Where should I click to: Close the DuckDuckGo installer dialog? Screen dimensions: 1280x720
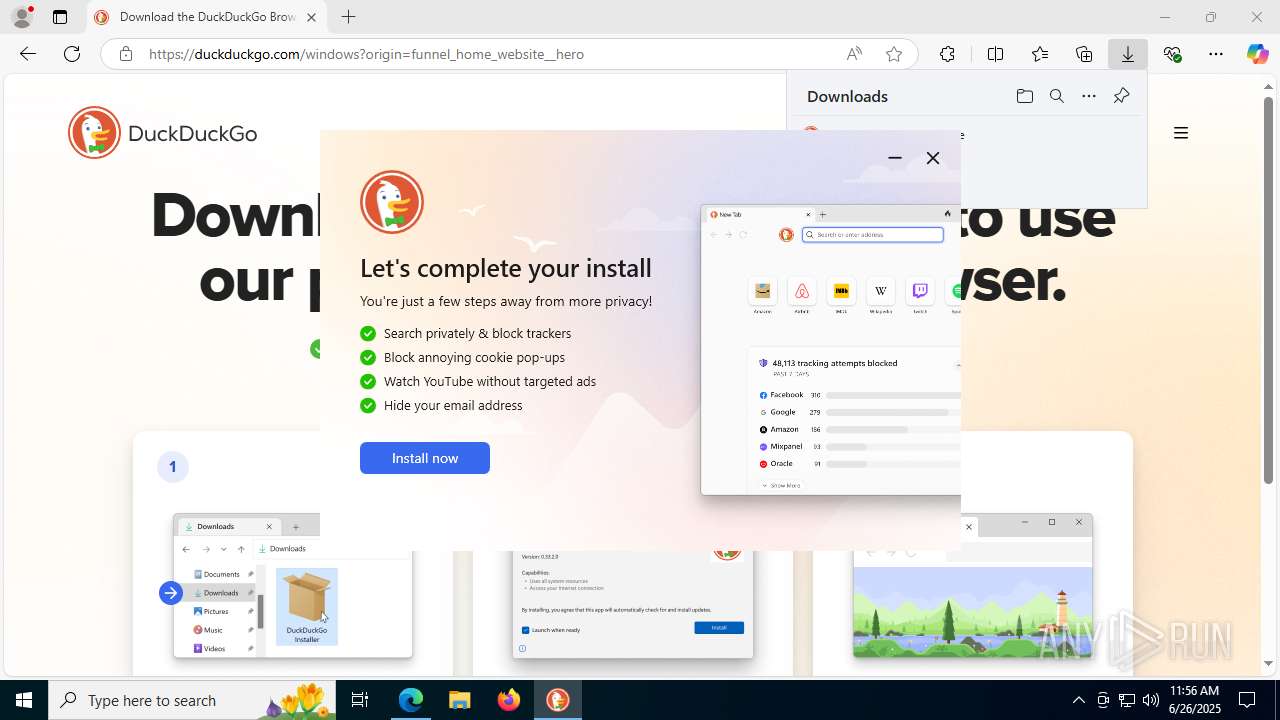pos(933,158)
